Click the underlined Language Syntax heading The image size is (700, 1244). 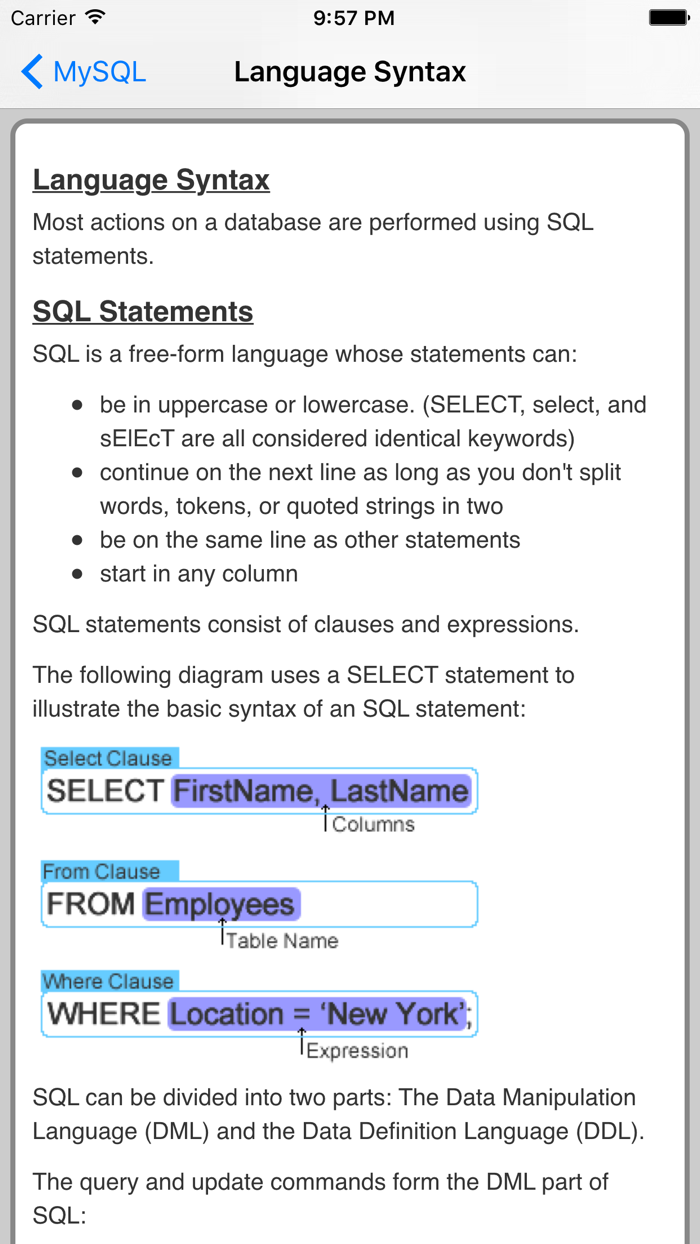[150, 180]
